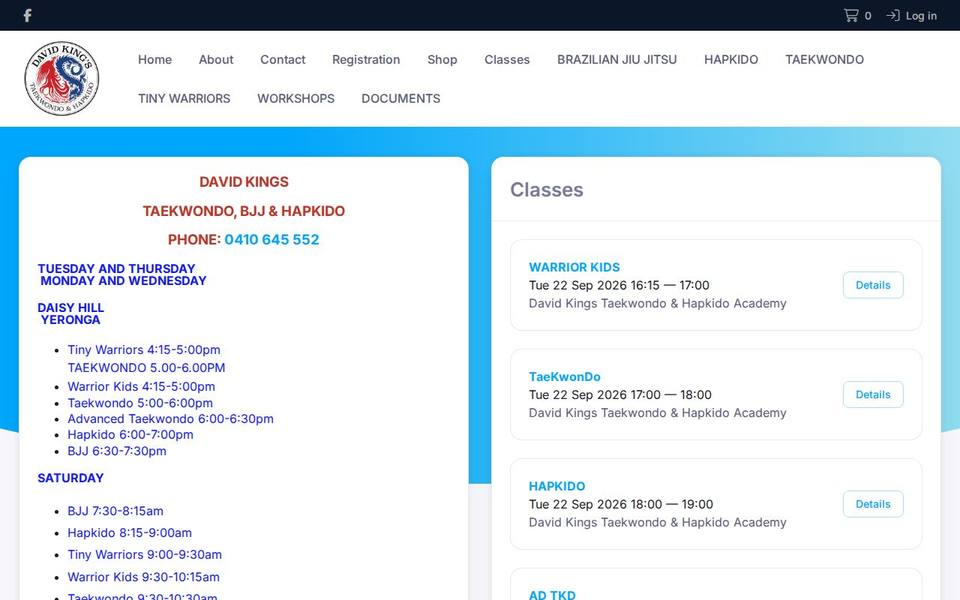
Task: Visit the TINY WARRIORS page
Action: [184, 99]
